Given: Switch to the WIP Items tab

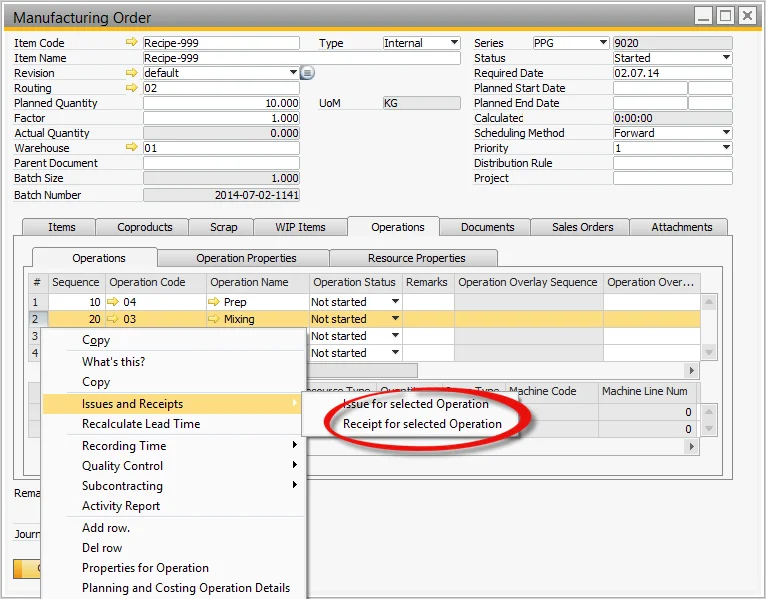Looking at the screenshot, I should tap(300, 227).
